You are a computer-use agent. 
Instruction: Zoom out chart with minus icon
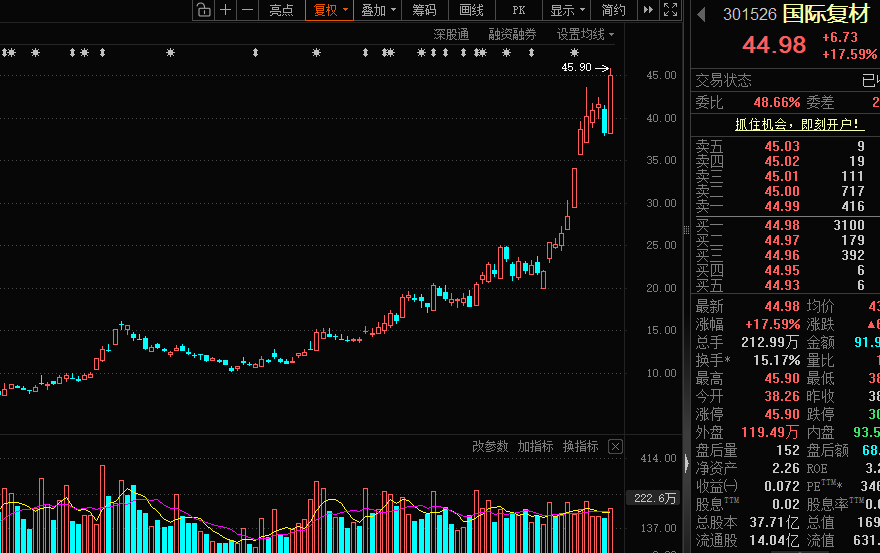(248, 10)
